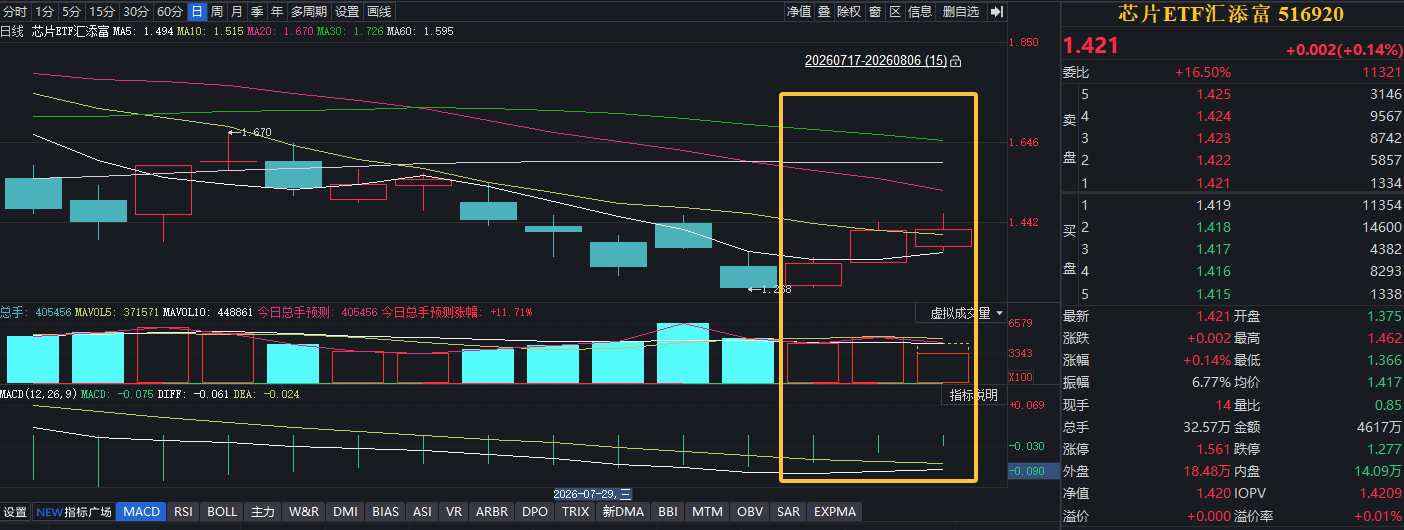Viewport: 1404px width, 530px height.
Task: Click the MA20 1.670 legend label
Action: 279,32
